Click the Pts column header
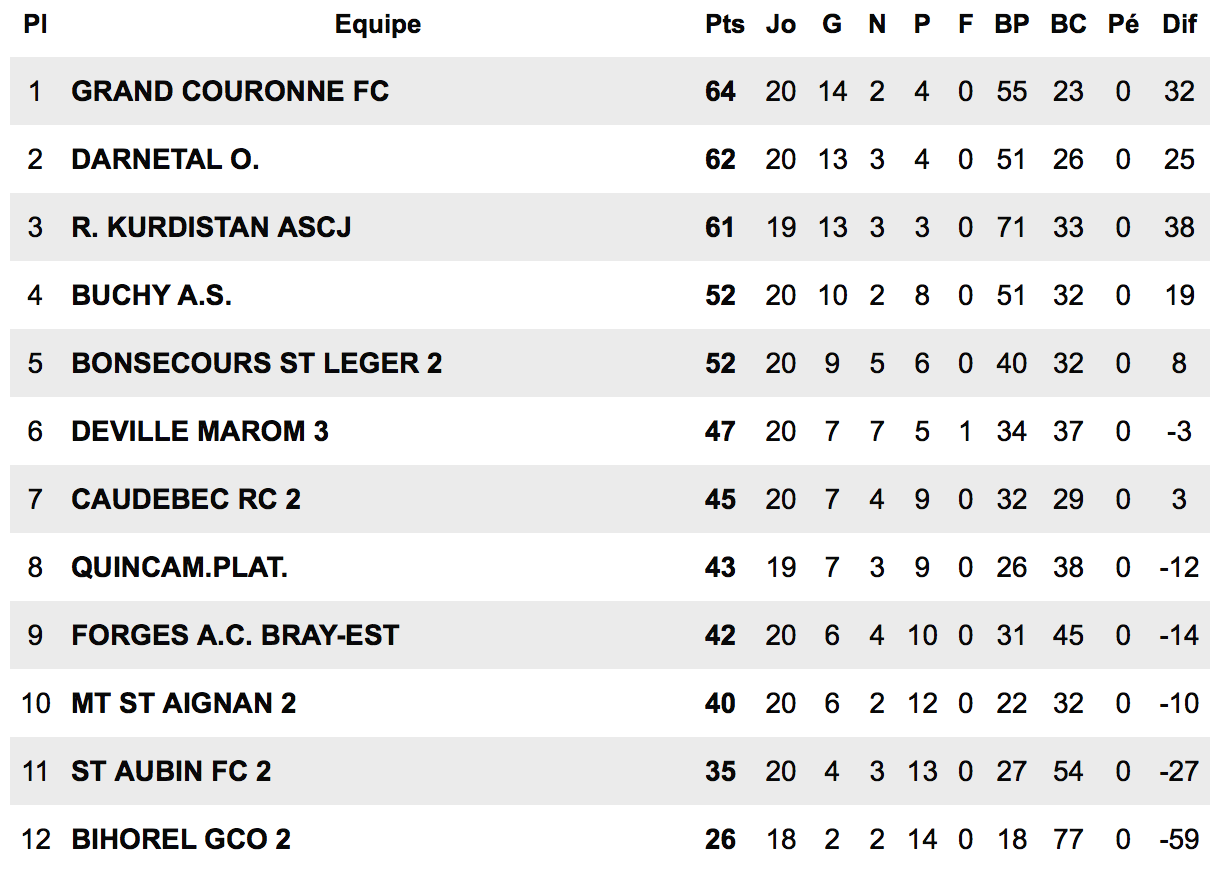 pyautogui.click(x=725, y=25)
